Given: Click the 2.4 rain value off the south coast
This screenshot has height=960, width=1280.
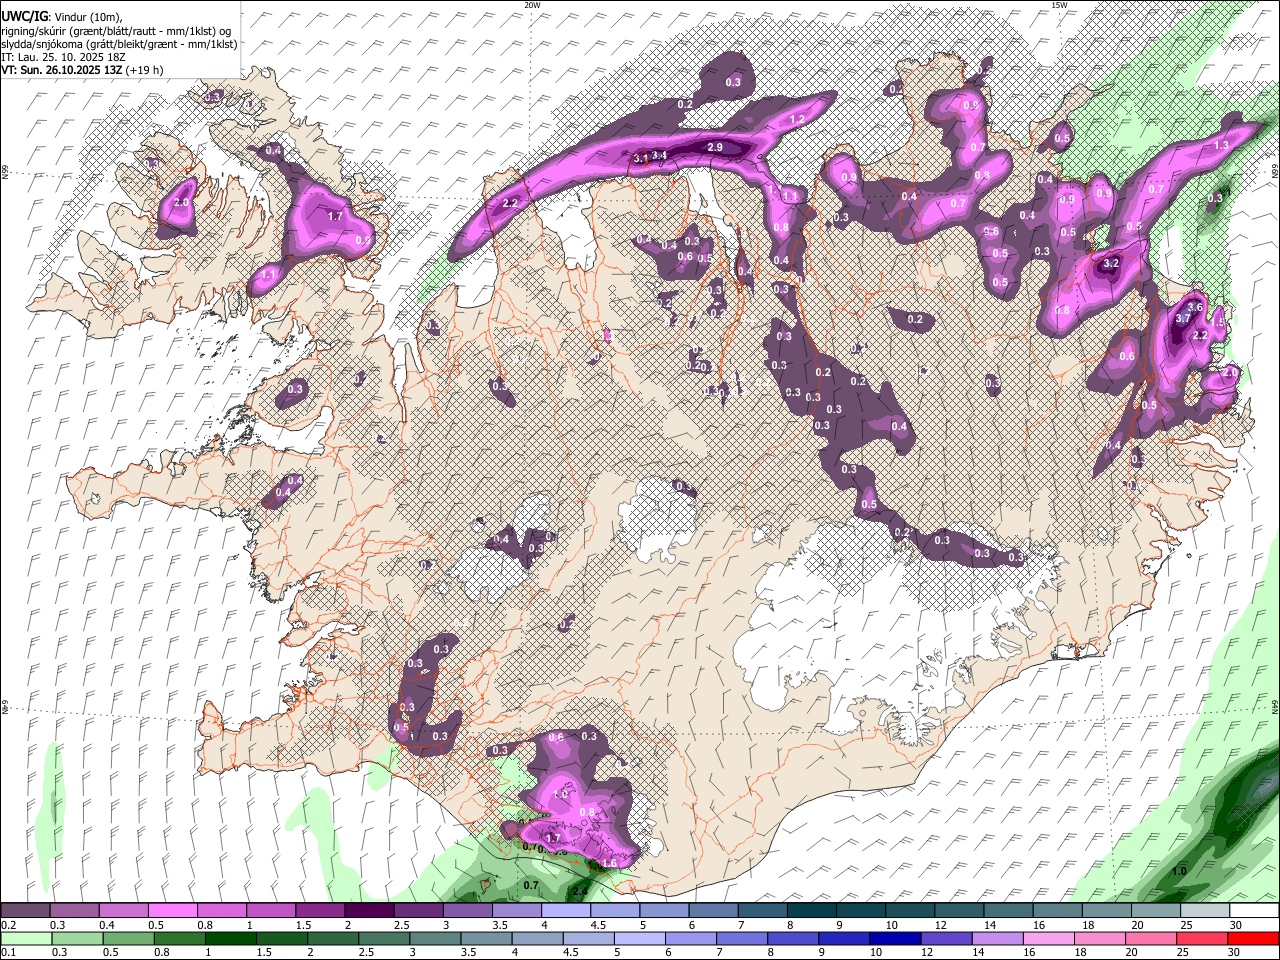Looking at the screenshot, I should click(x=579, y=890).
